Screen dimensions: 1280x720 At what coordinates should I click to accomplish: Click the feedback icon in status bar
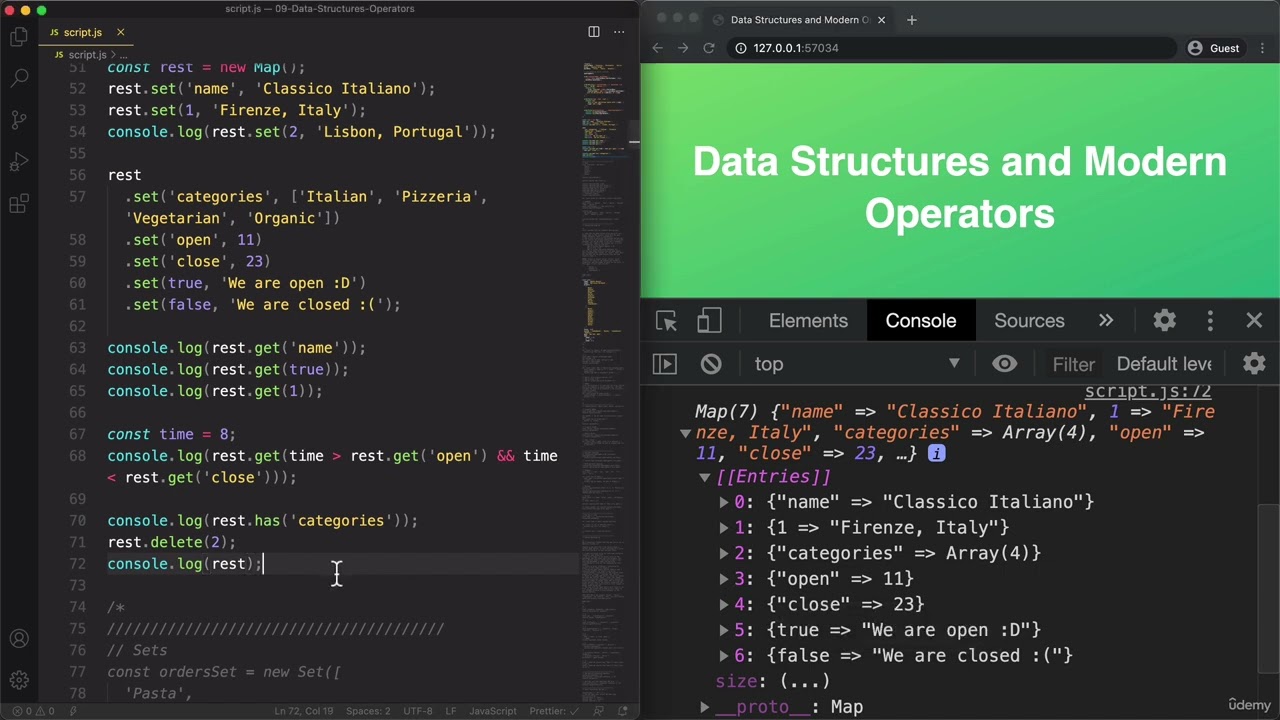(x=598, y=711)
